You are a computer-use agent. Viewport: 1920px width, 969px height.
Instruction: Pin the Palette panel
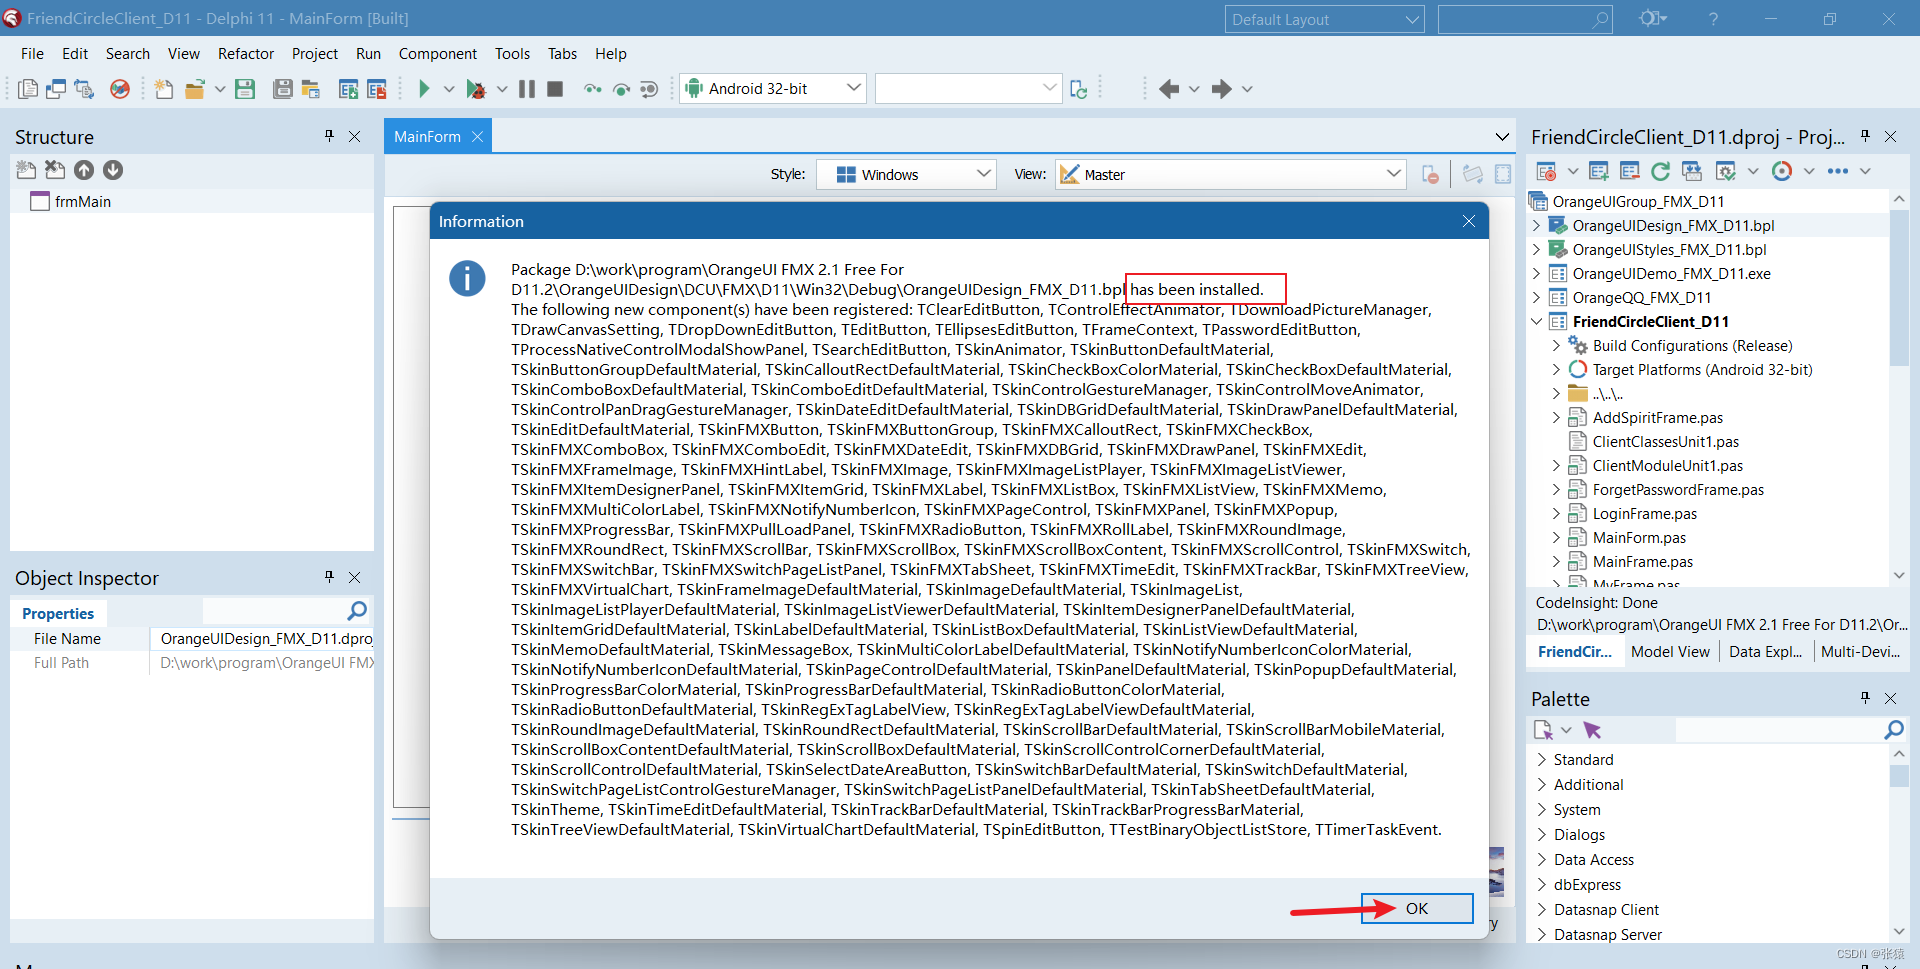[x=1864, y=698]
